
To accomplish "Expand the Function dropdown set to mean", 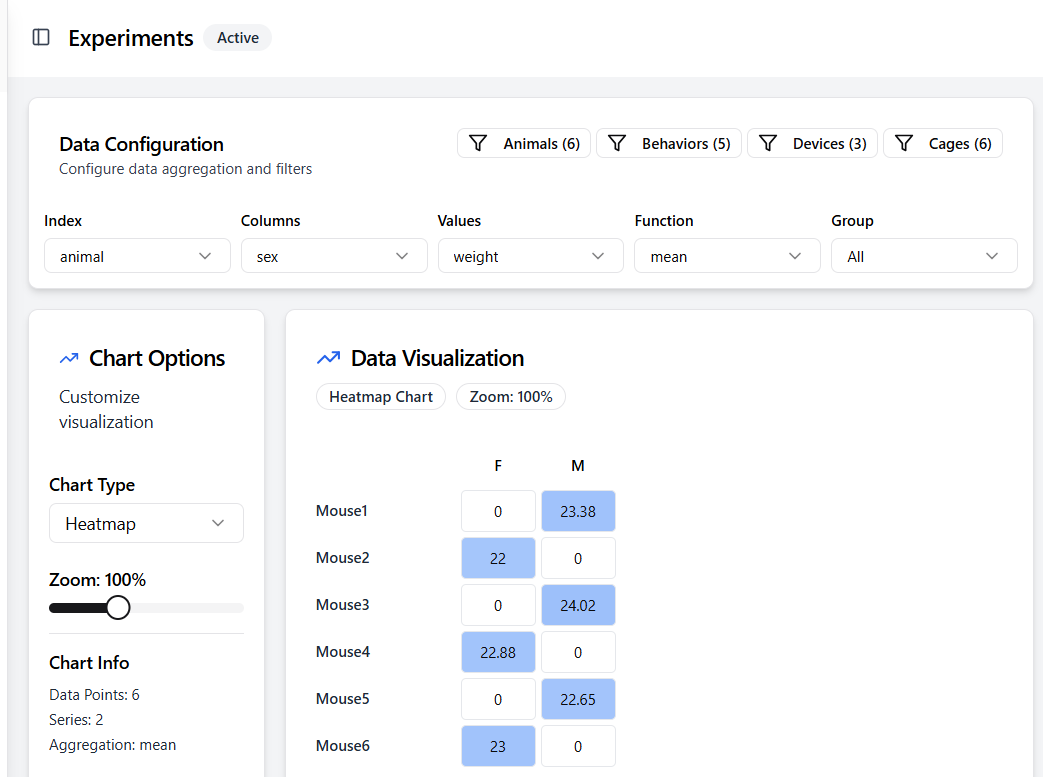I will pyautogui.click(x=727, y=256).
